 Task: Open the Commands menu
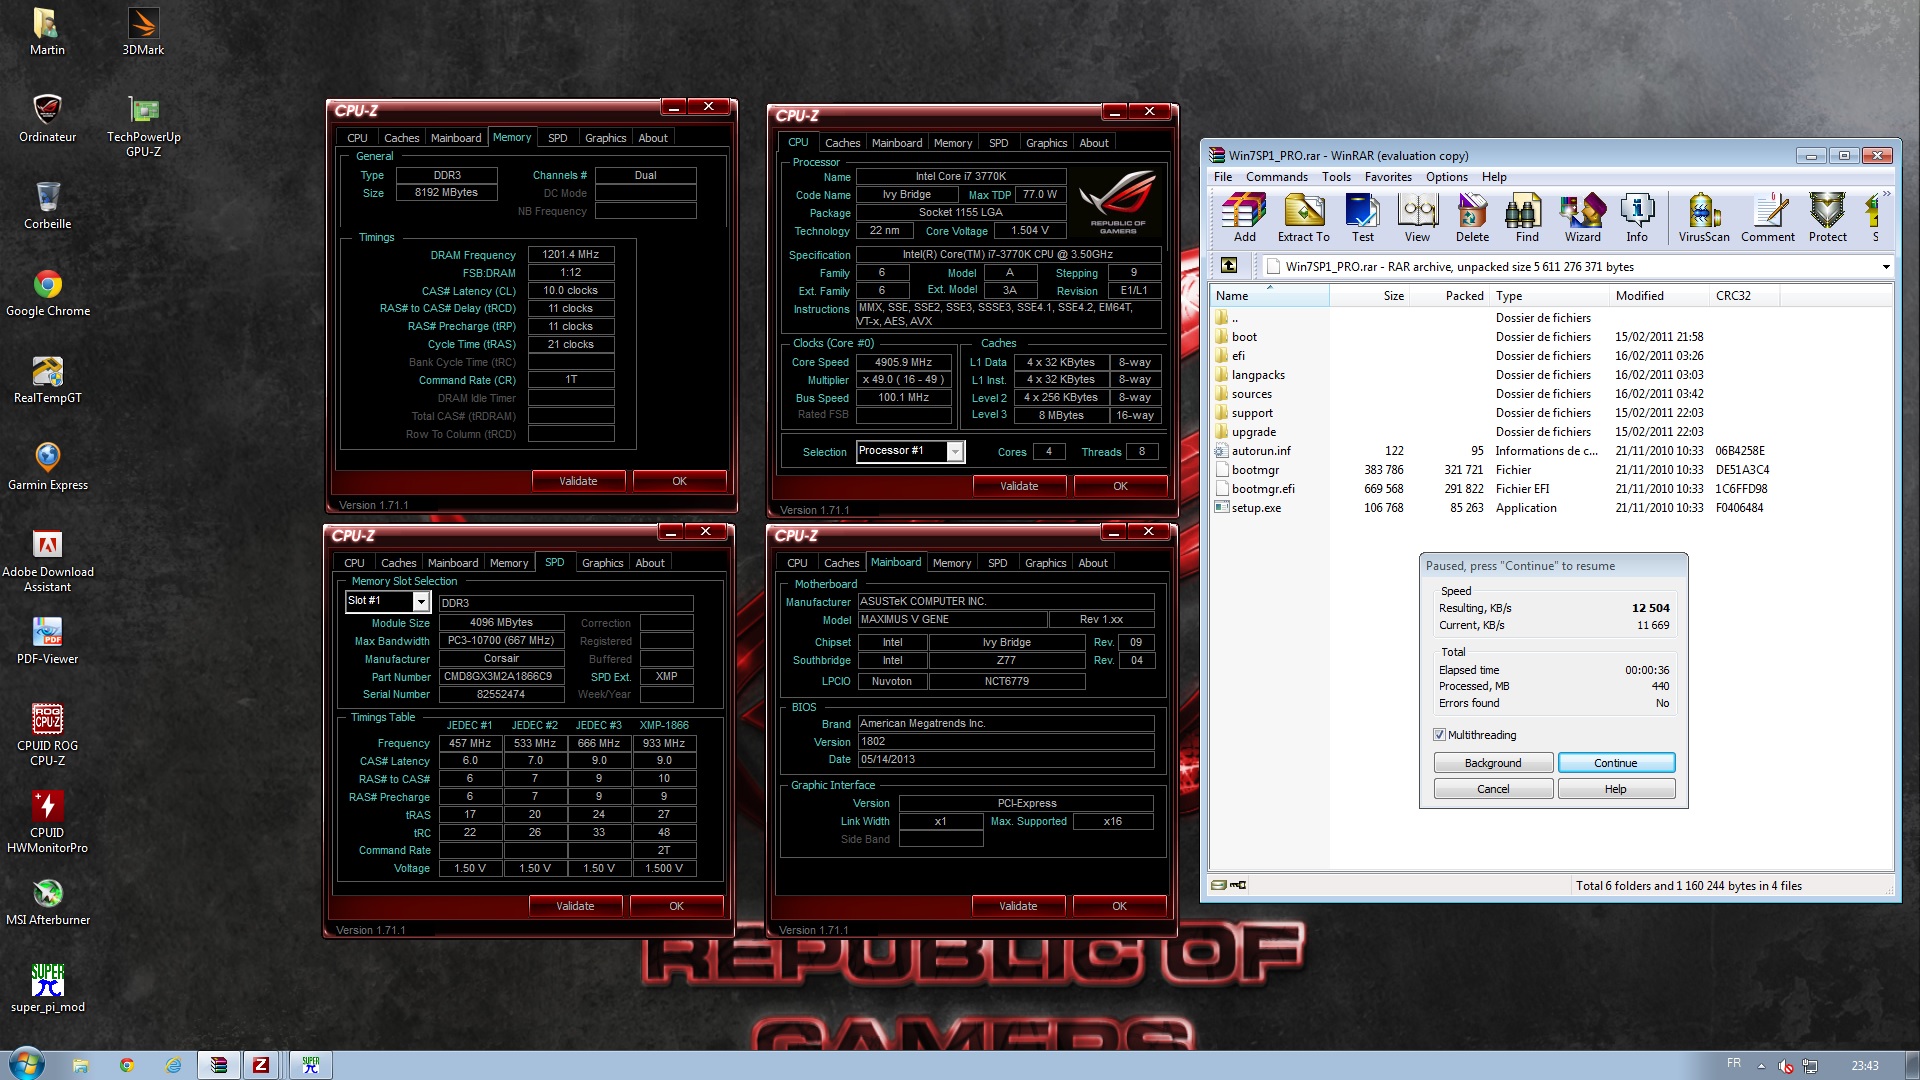pyautogui.click(x=1276, y=177)
